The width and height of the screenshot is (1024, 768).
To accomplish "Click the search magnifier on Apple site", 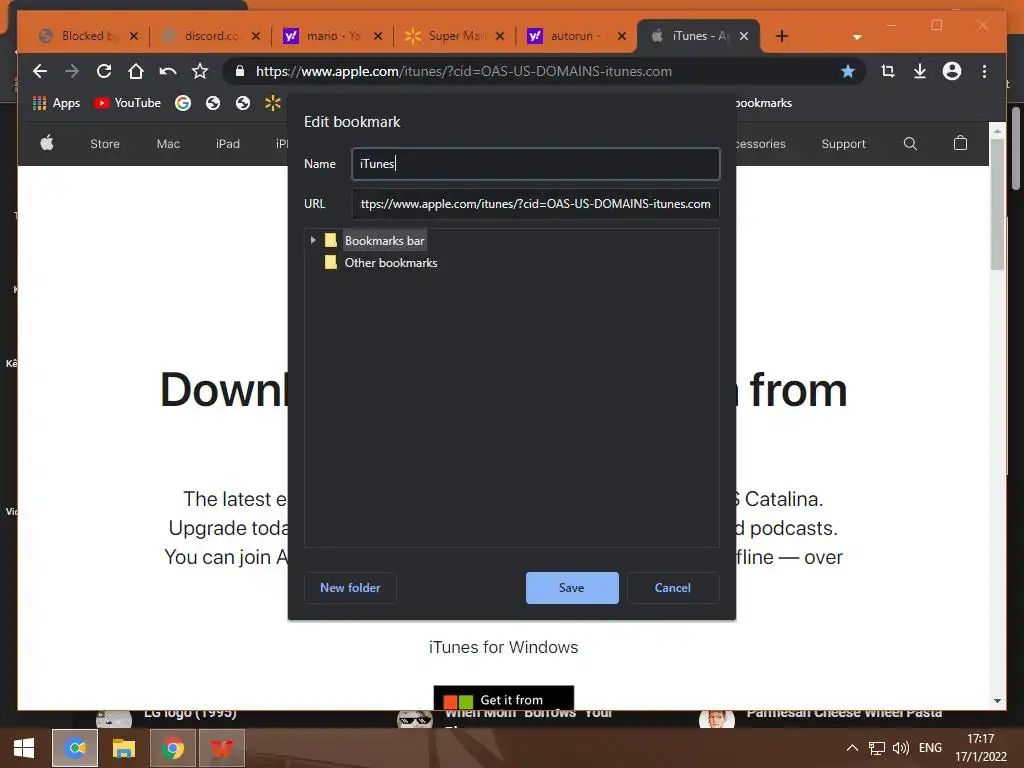I will tap(910, 144).
